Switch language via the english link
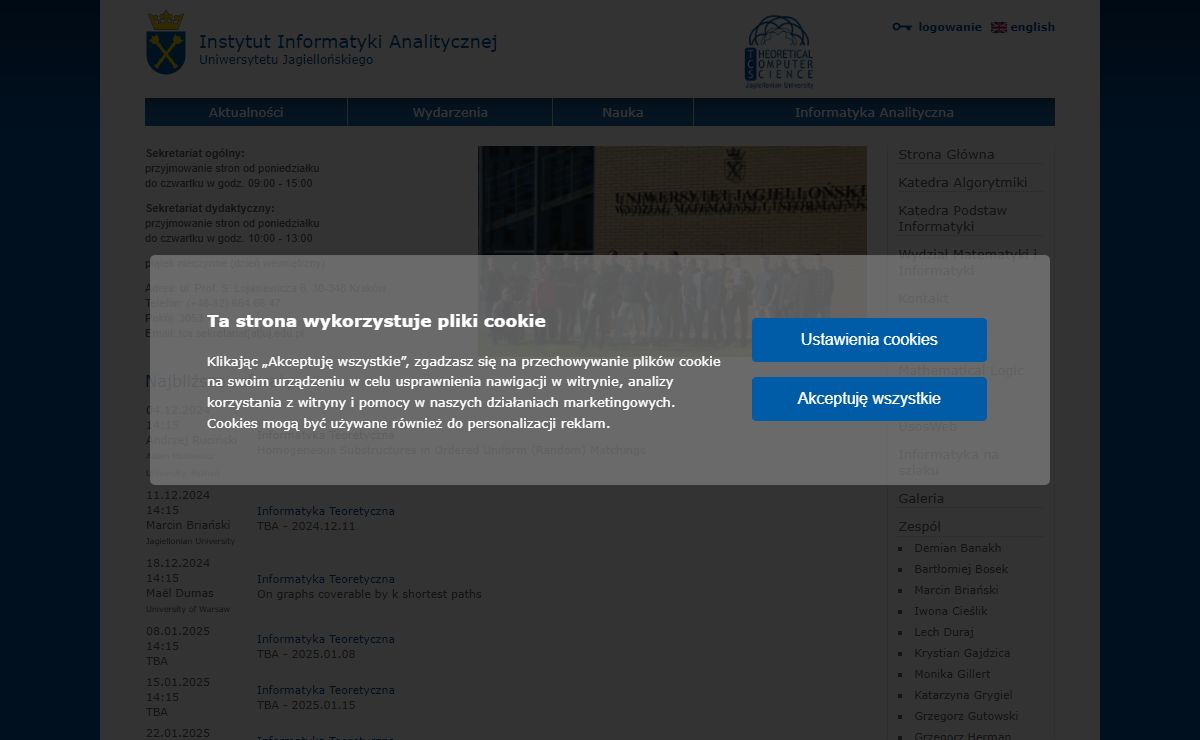Viewport: 1200px width, 740px height. point(1032,27)
